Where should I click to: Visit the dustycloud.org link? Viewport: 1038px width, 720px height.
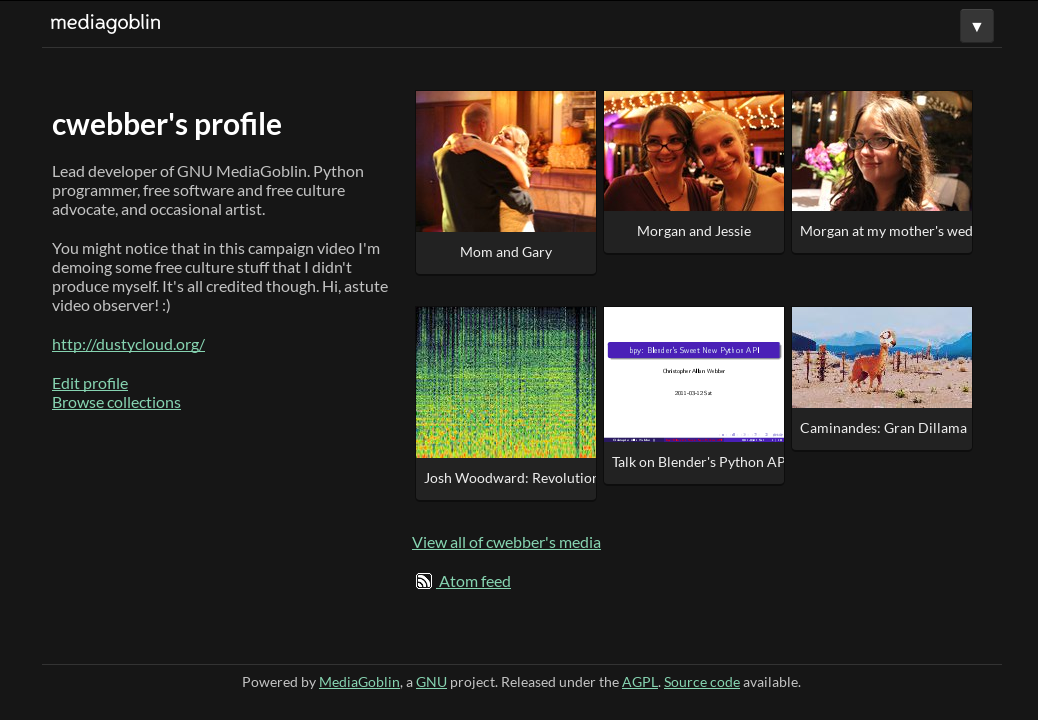[x=128, y=344]
